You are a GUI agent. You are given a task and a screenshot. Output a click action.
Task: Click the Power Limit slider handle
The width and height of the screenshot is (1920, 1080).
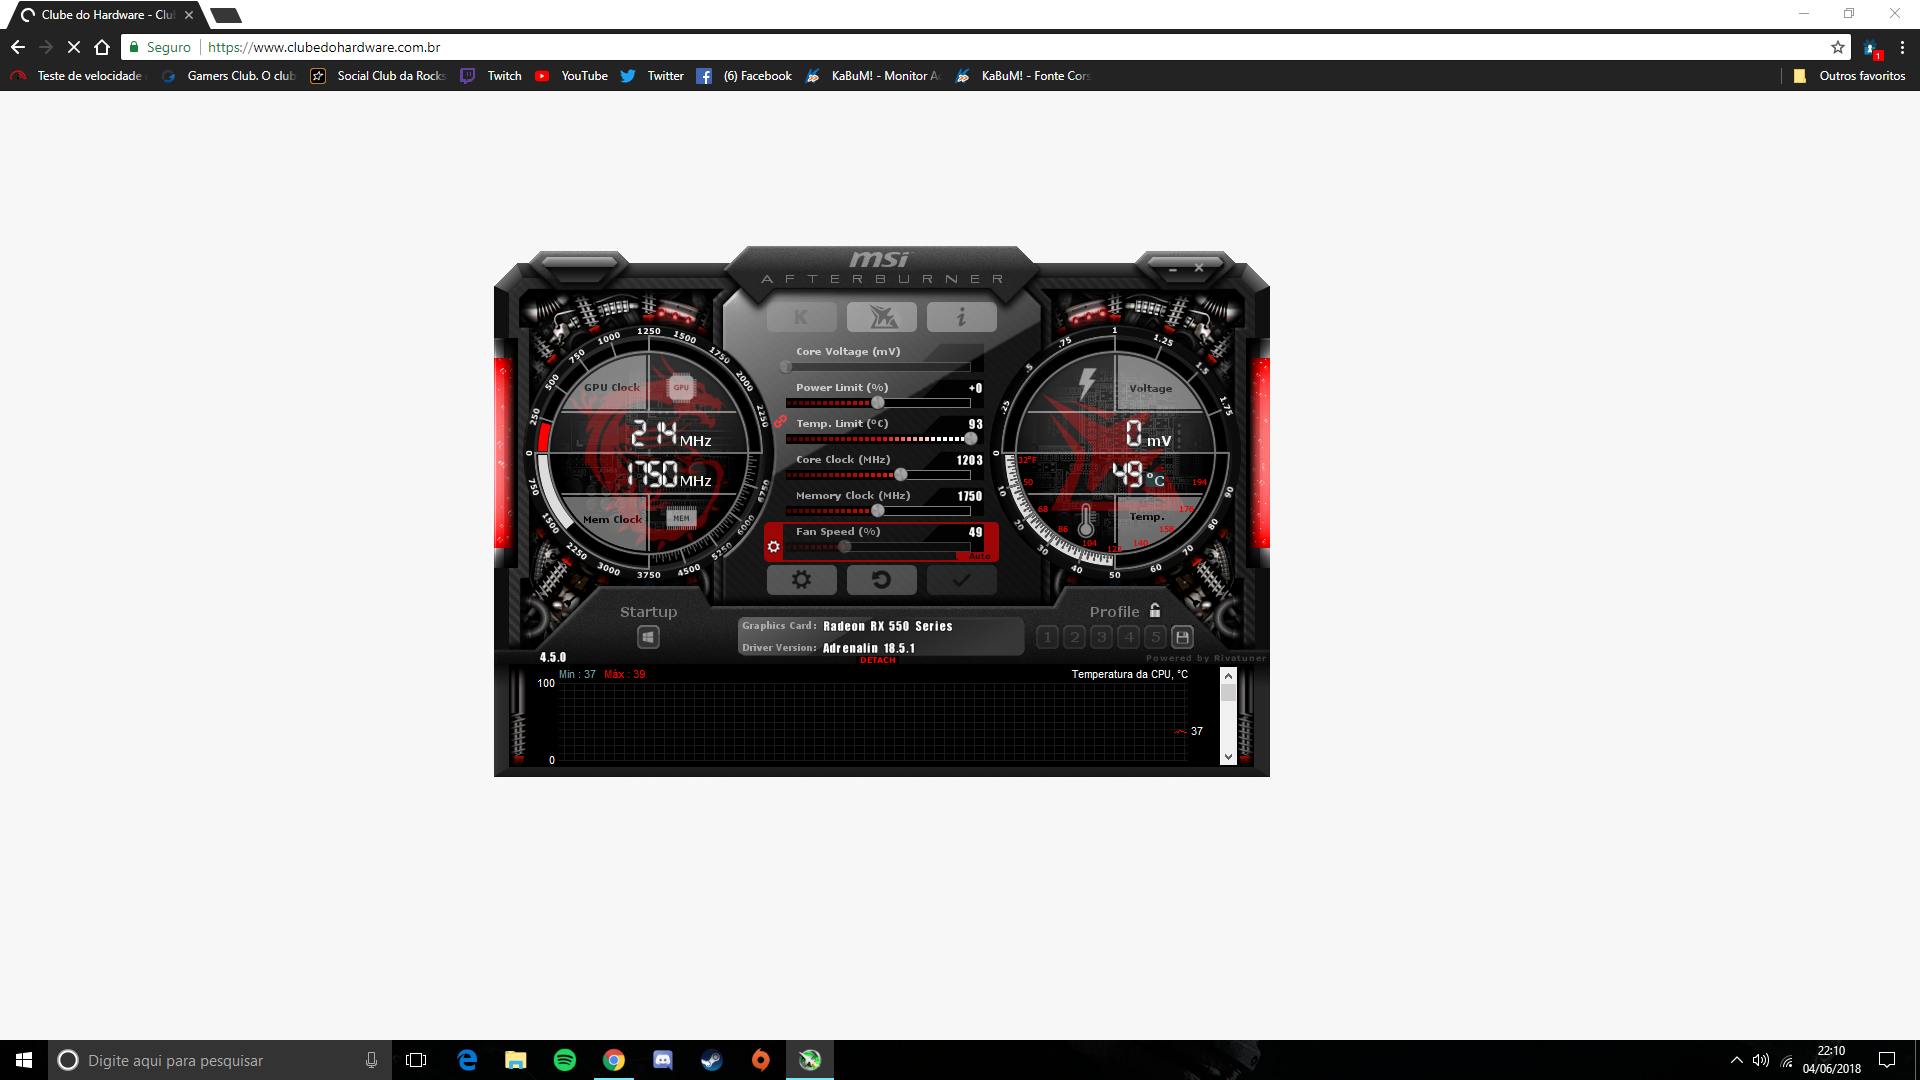pos(878,403)
